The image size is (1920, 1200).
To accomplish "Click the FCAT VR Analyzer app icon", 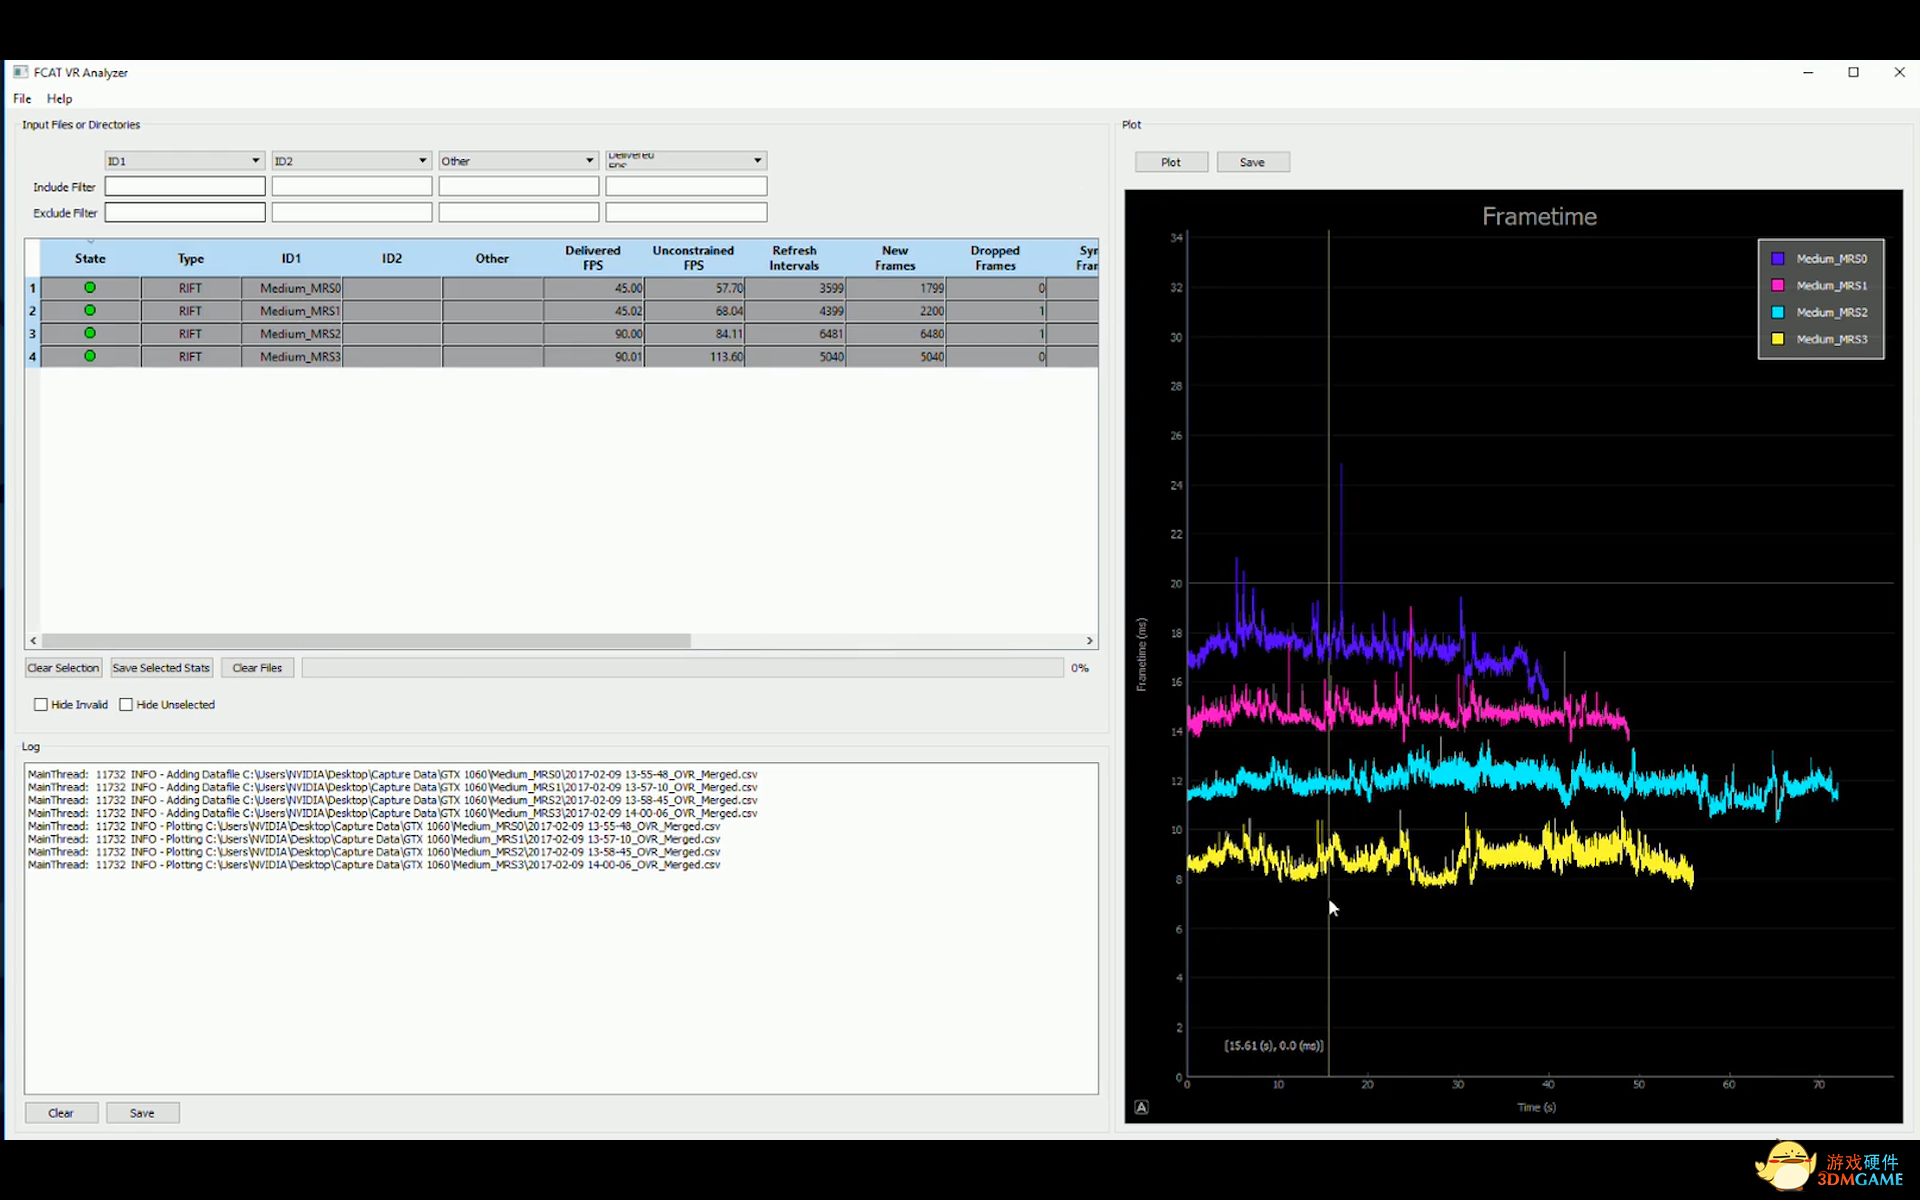I will (x=20, y=72).
